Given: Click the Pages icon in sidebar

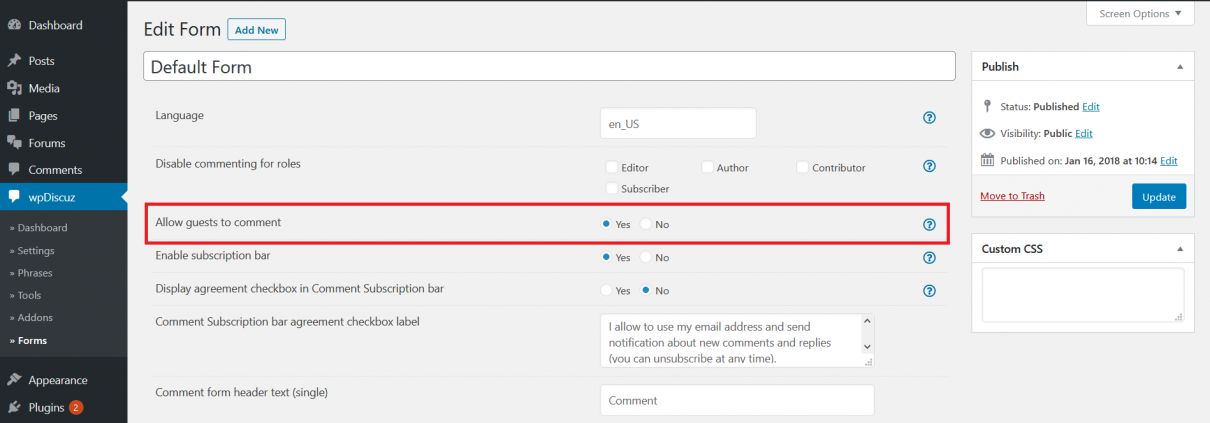Looking at the screenshot, I should 14,115.
